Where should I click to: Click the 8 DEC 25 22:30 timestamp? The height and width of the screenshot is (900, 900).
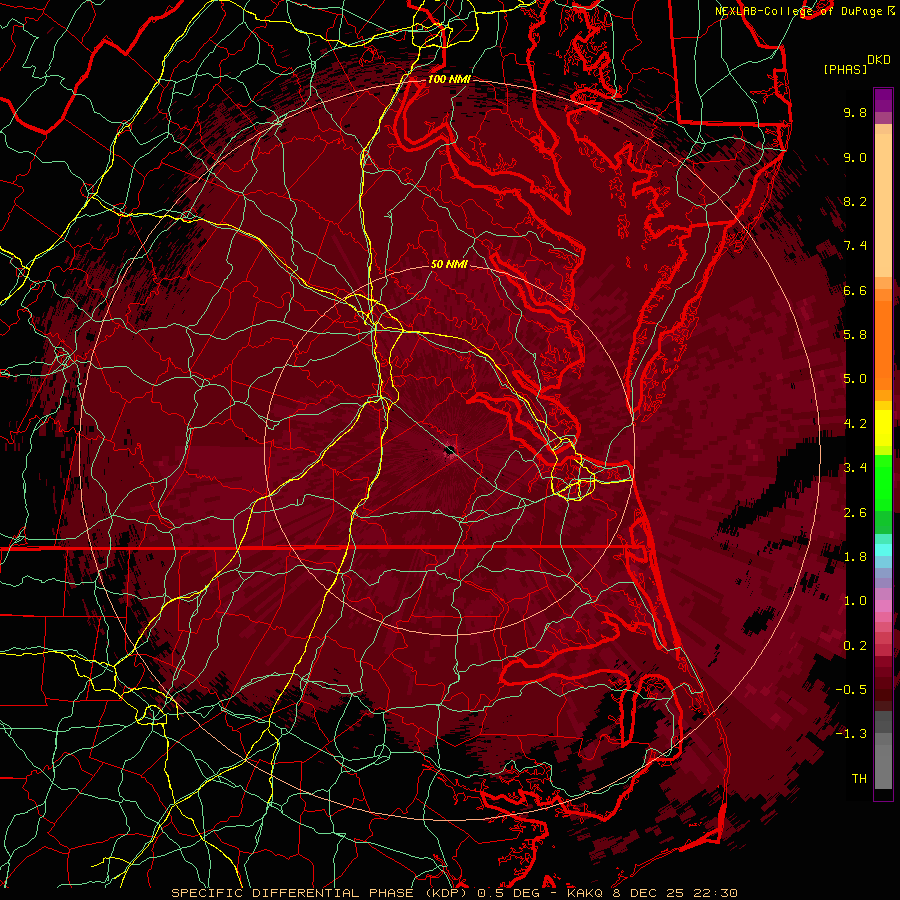(x=676, y=893)
